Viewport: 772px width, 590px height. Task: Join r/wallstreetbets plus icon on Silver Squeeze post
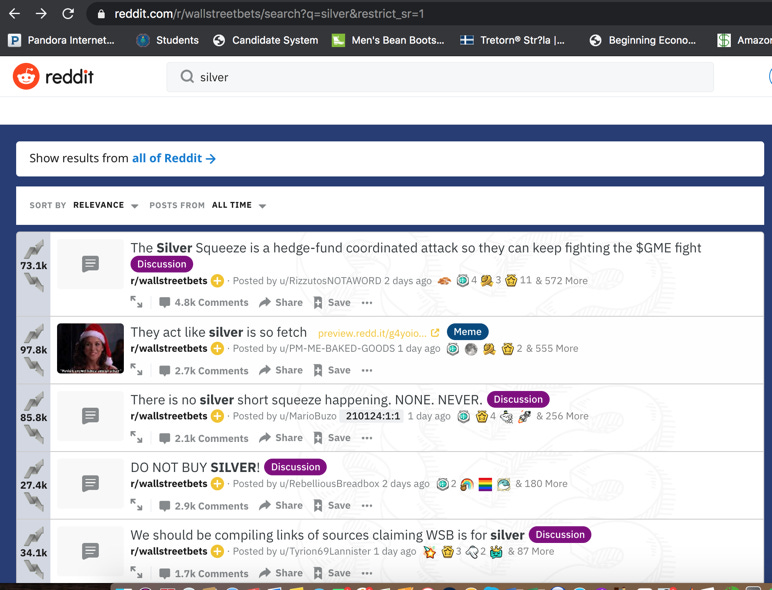click(x=217, y=281)
